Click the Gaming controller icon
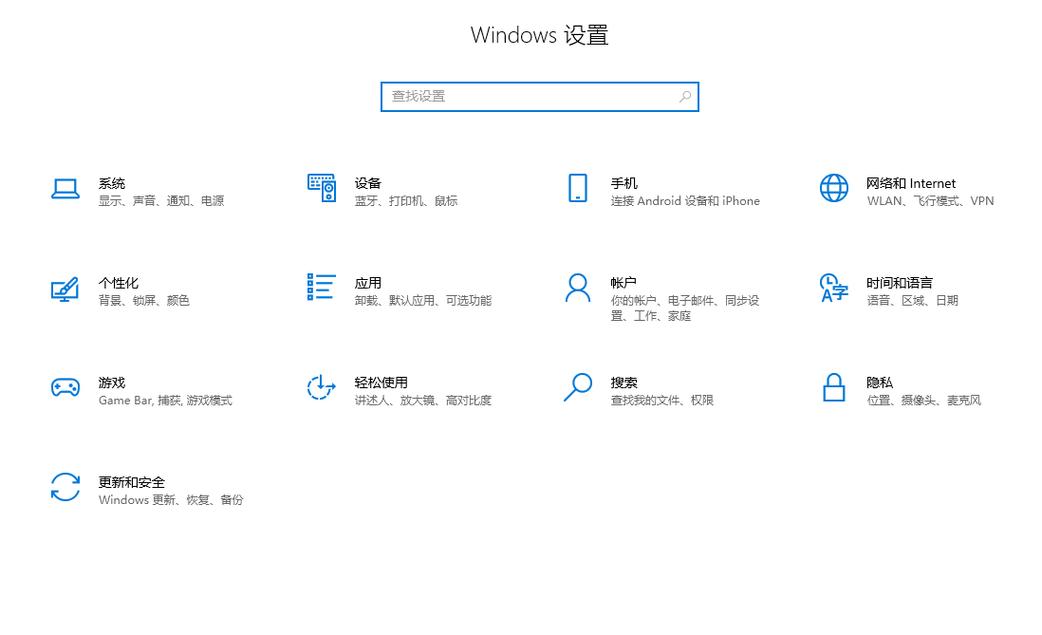Image resolution: width=1042 pixels, height=635 pixels. (64, 388)
